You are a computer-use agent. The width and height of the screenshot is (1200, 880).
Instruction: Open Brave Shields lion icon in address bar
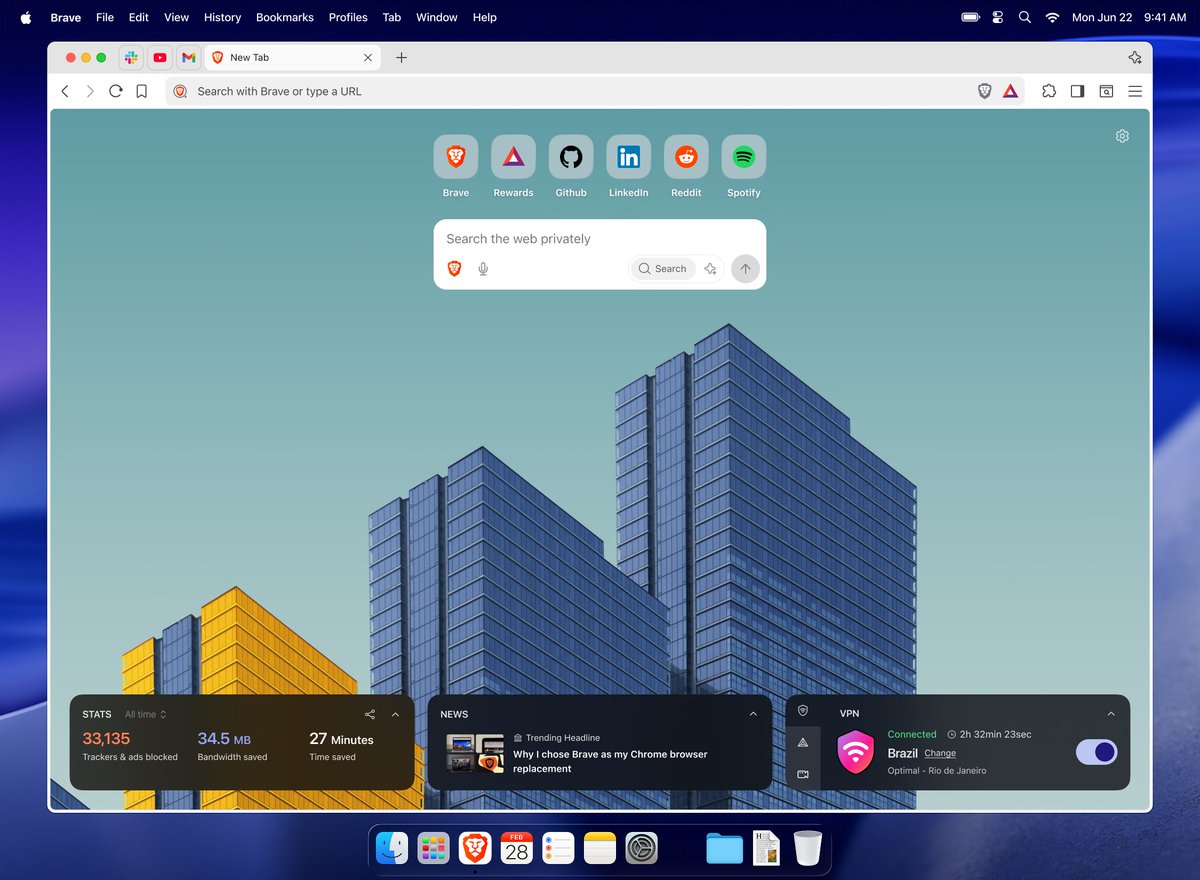[985, 91]
